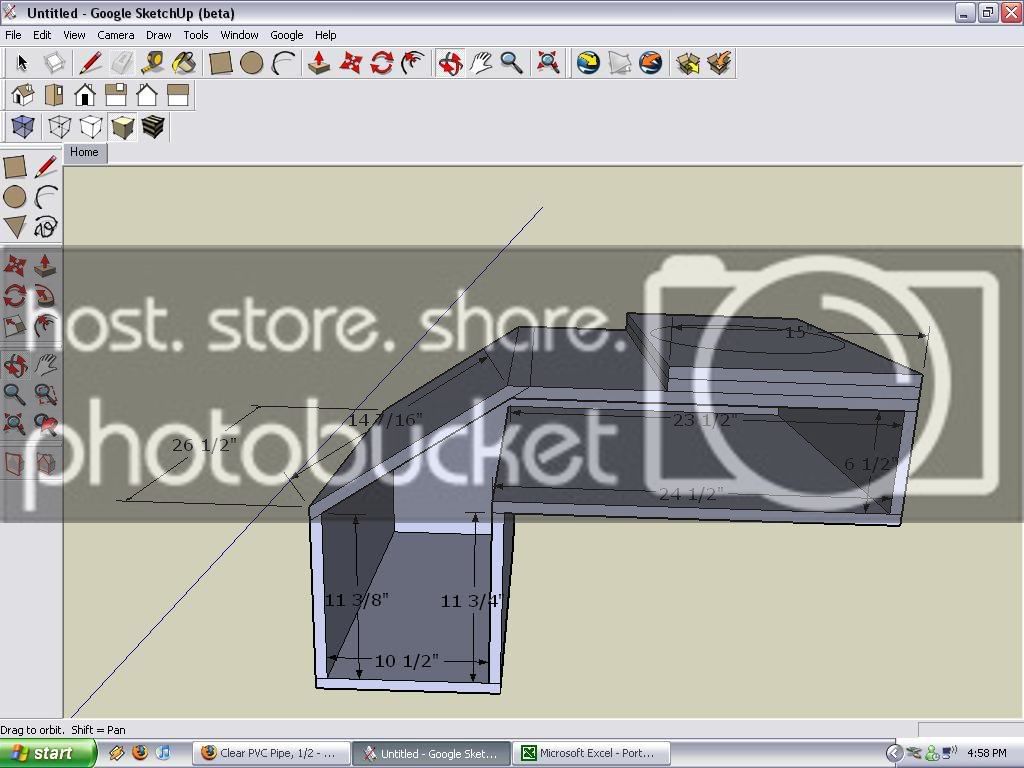Switch to Left view icon
The width and height of the screenshot is (1024, 768).
(178, 95)
